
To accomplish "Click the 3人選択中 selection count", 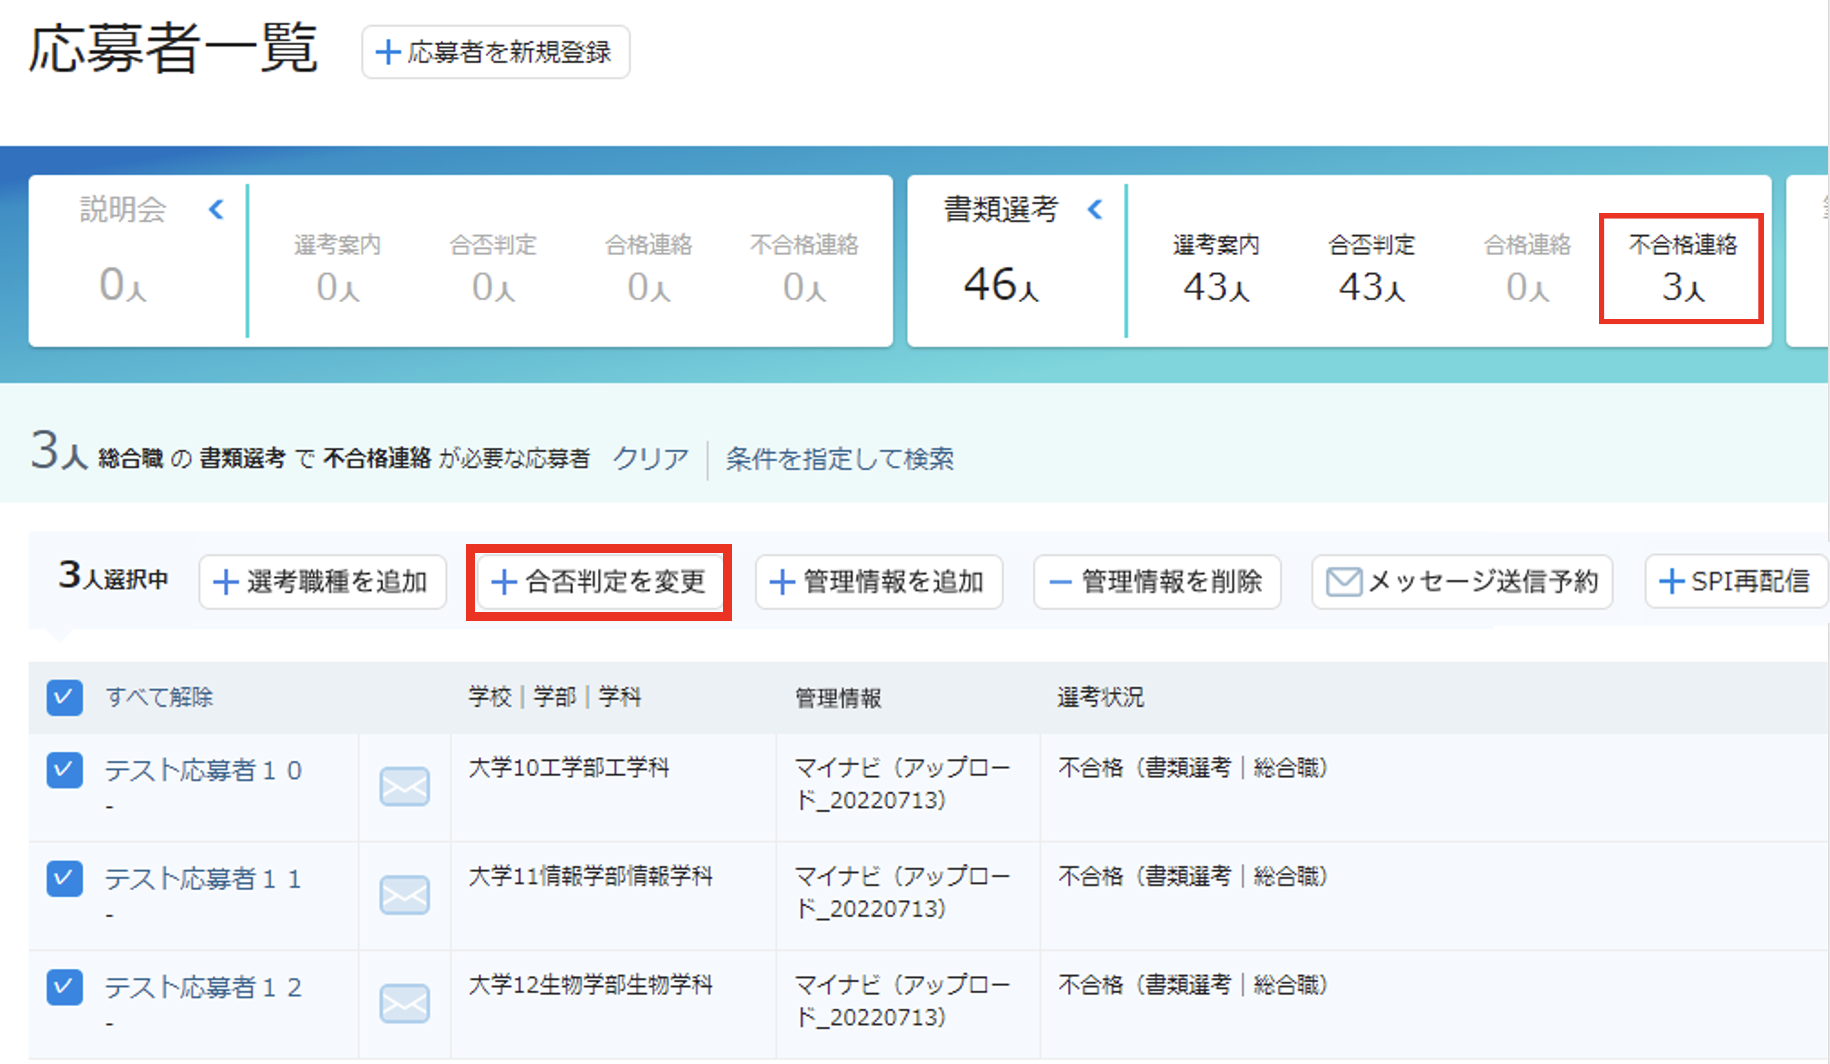I will tap(113, 577).
